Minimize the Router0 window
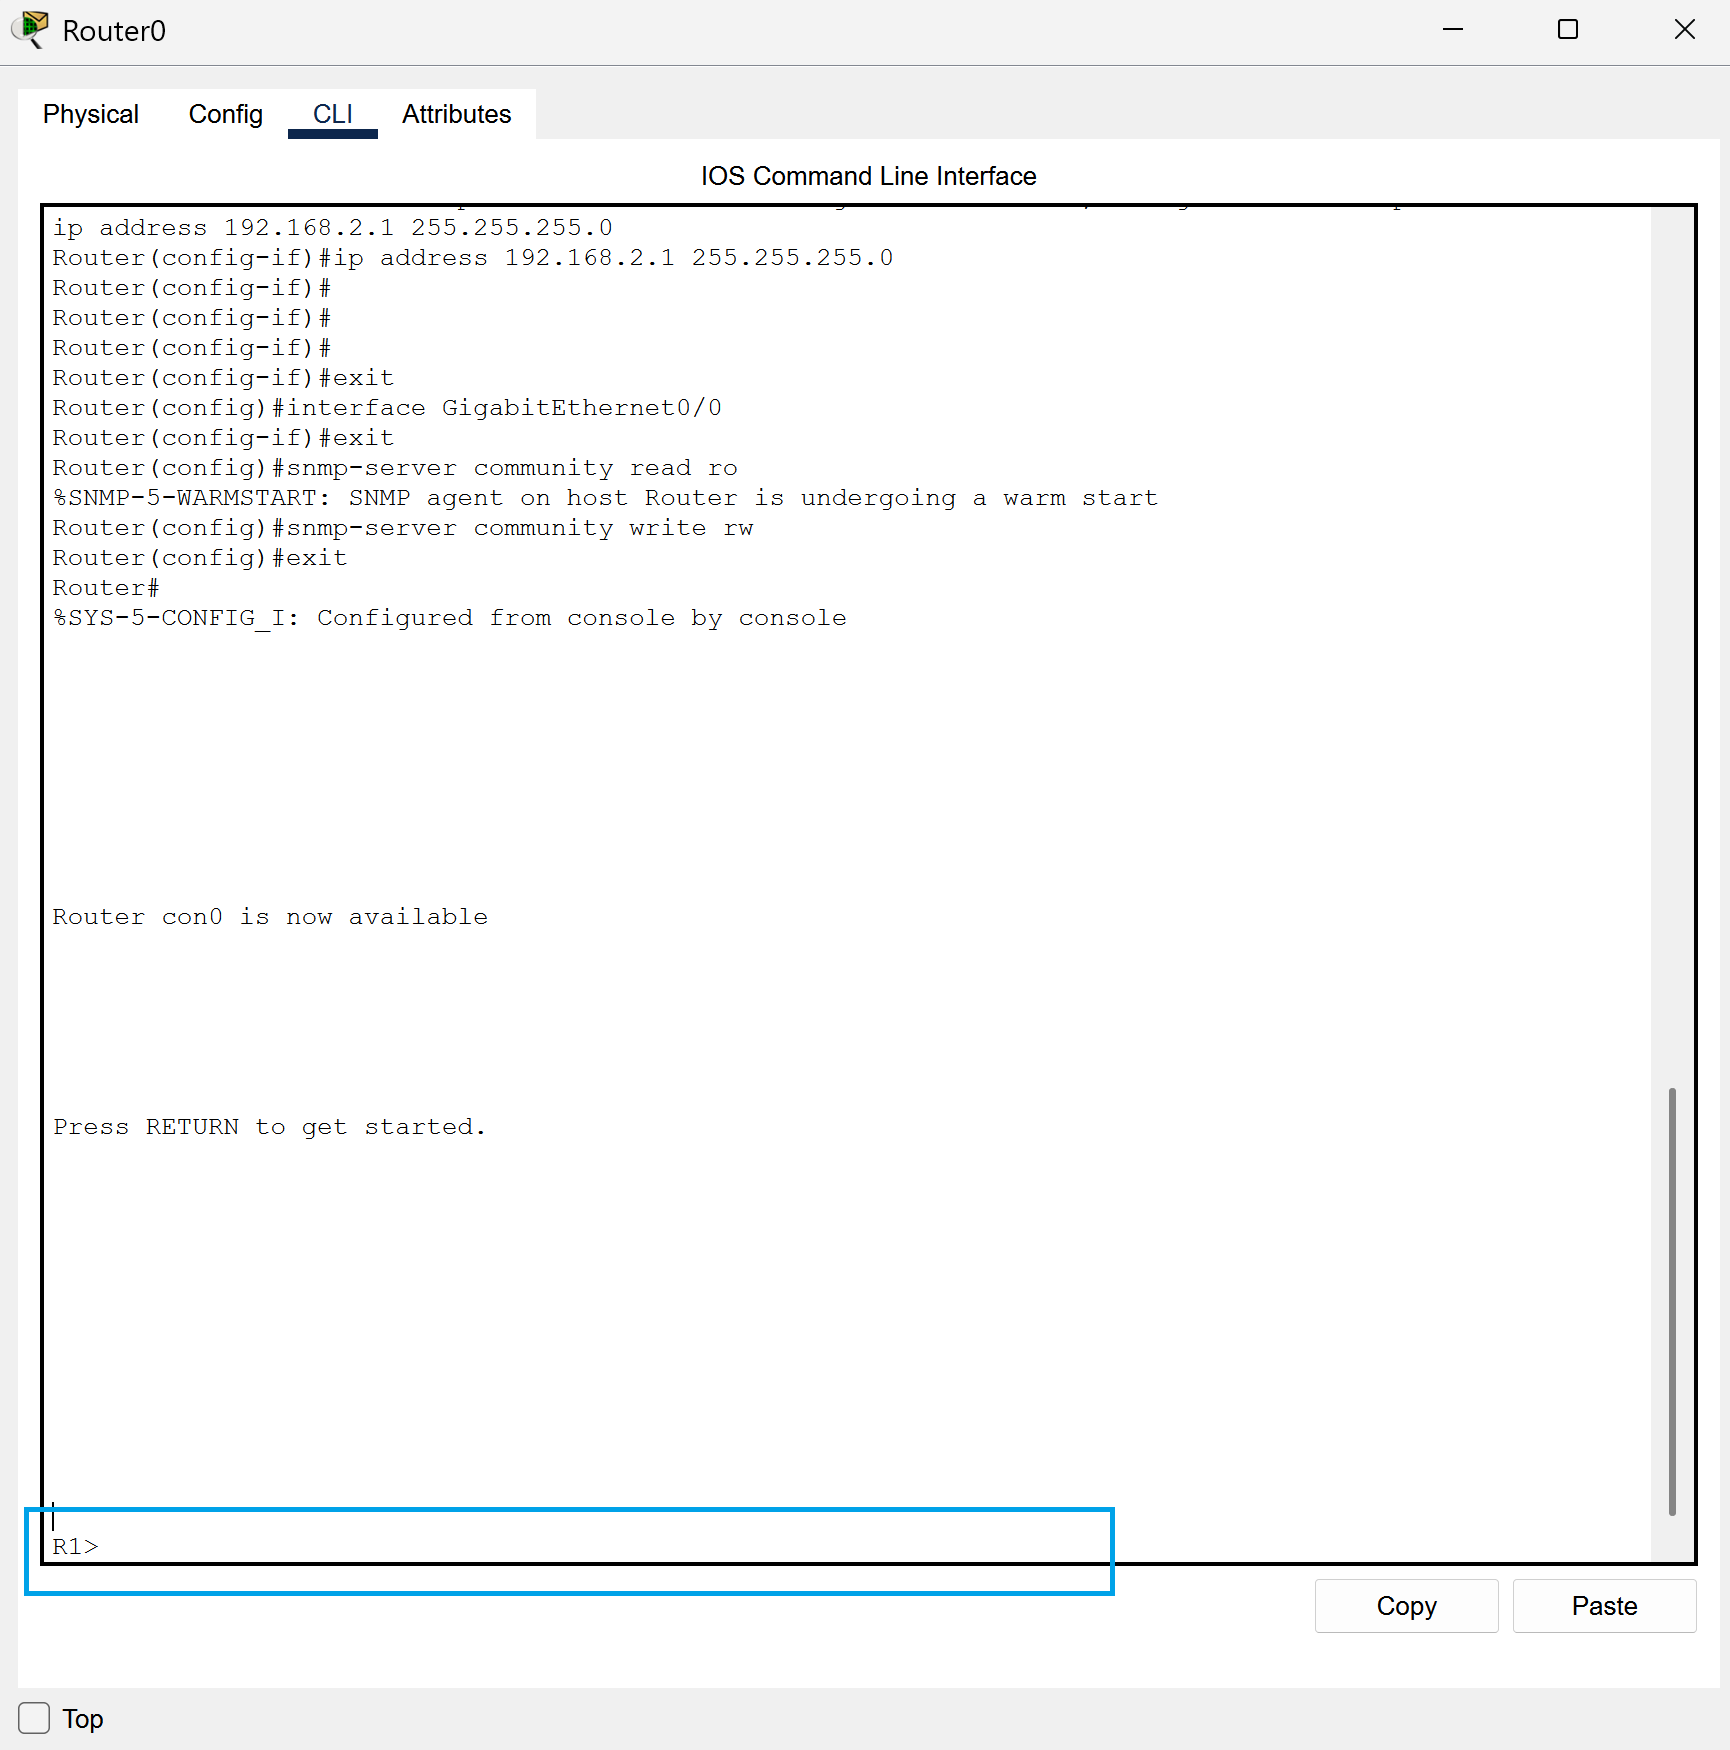Screen dimensions: 1730x1750 (x=1453, y=30)
